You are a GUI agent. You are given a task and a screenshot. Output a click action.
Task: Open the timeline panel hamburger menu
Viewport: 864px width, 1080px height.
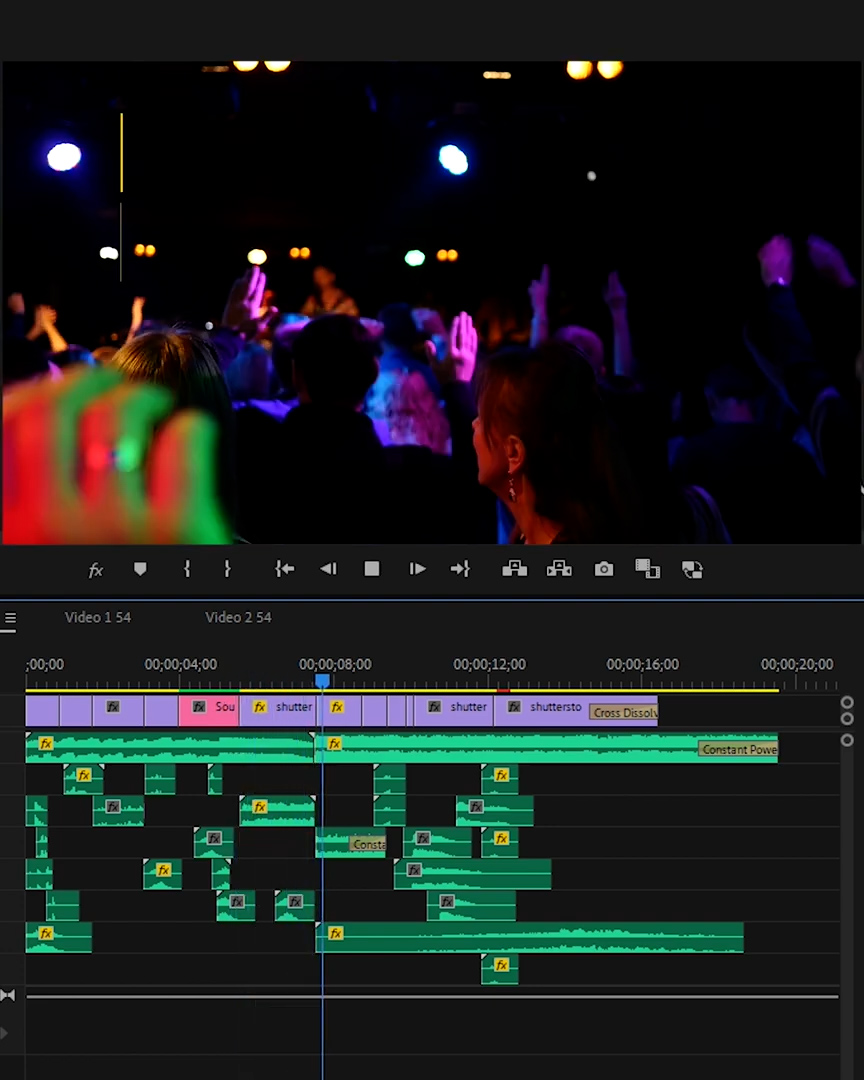click(10, 618)
